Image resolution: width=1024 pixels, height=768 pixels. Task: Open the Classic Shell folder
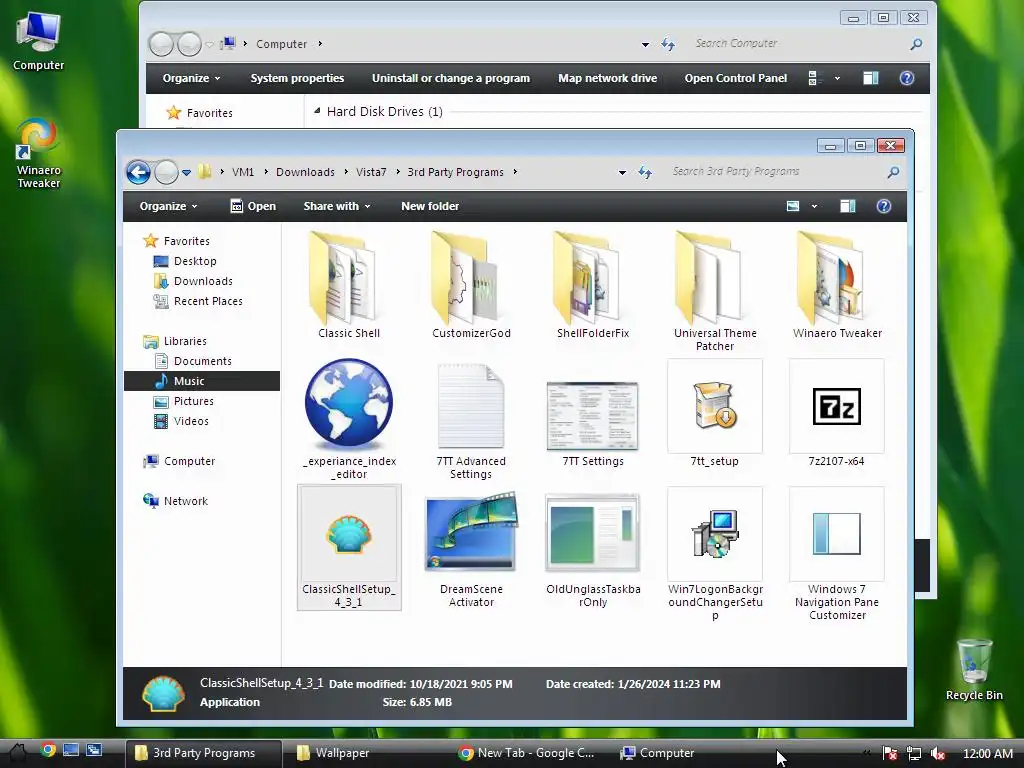349,284
